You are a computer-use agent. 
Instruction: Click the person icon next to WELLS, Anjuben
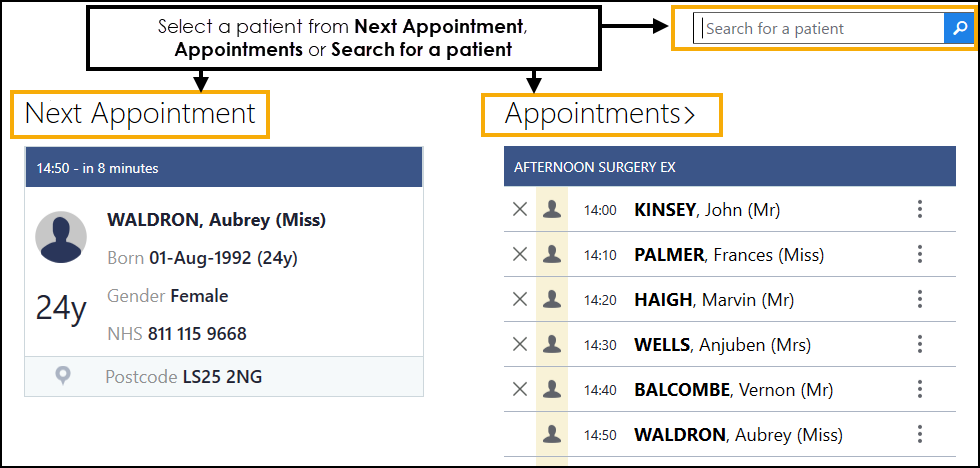click(551, 344)
